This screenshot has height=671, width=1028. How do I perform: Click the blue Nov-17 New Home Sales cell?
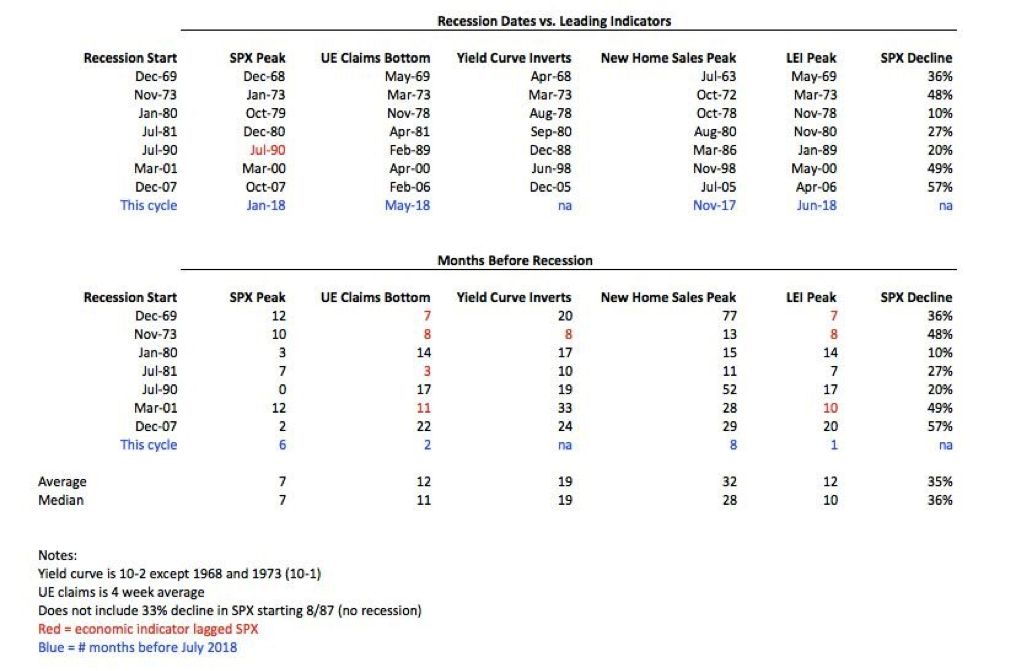point(716,205)
